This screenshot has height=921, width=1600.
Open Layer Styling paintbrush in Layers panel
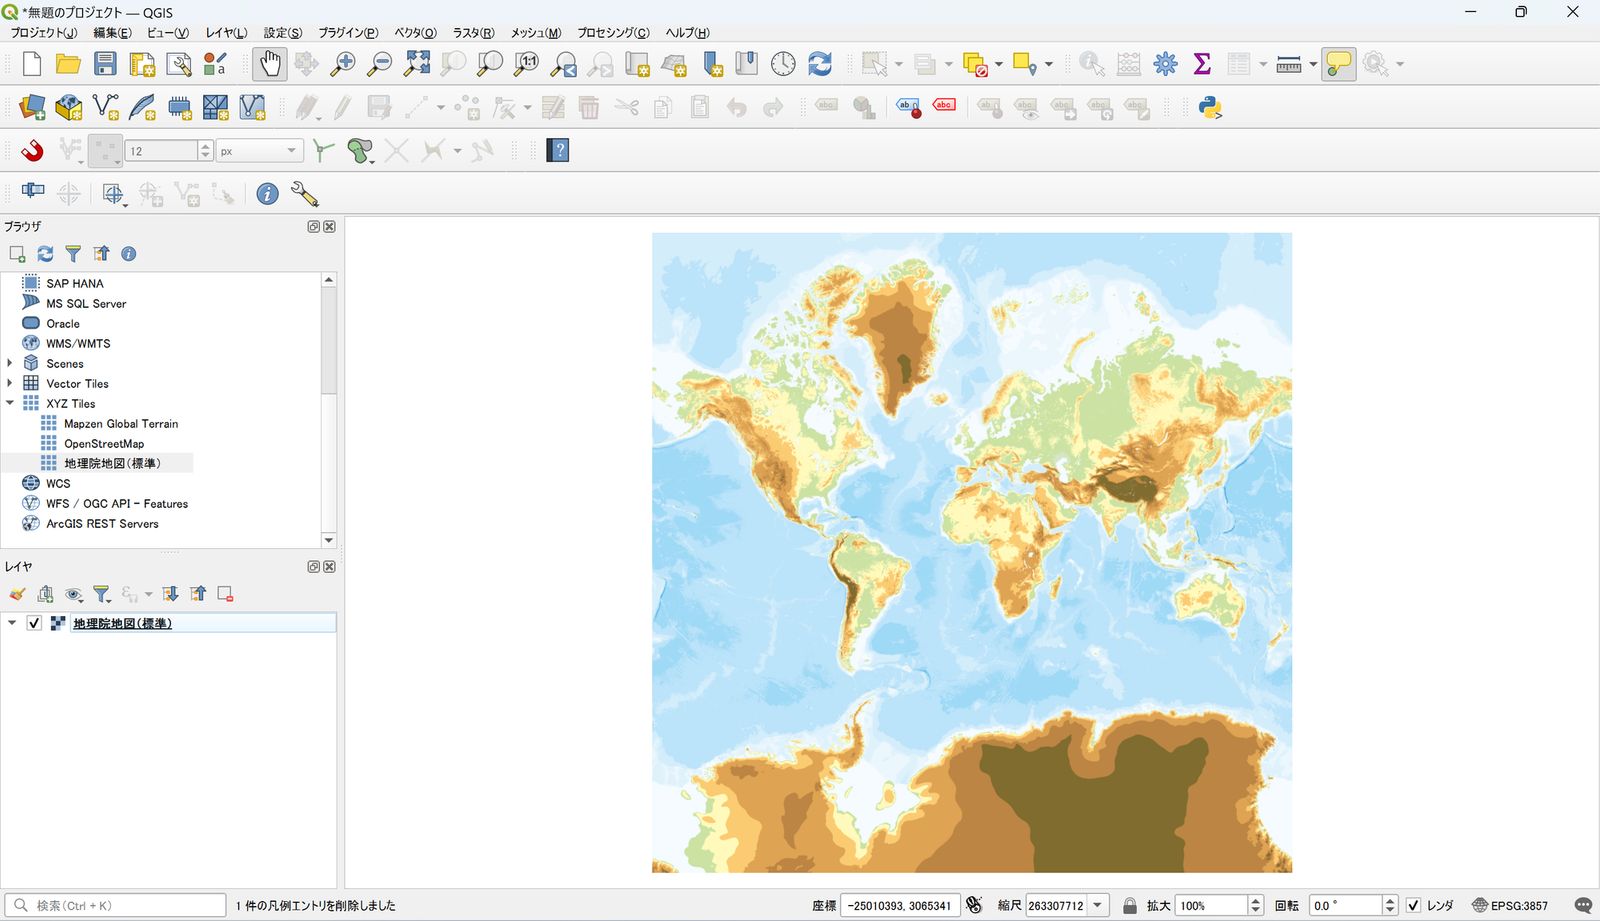click(x=17, y=594)
